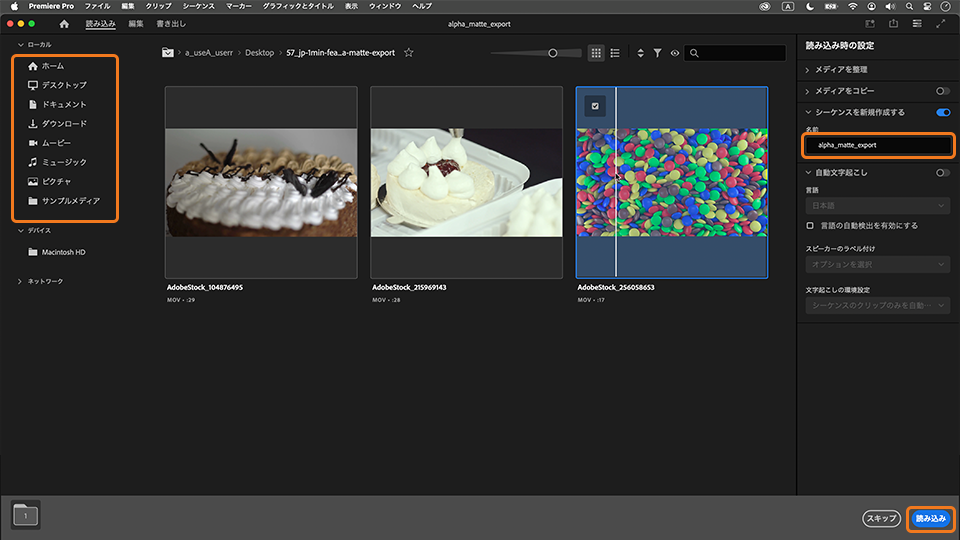Click the filter funnel icon
Image resolution: width=960 pixels, height=540 pixels.
pyautogui.click(x=657, y=53)
